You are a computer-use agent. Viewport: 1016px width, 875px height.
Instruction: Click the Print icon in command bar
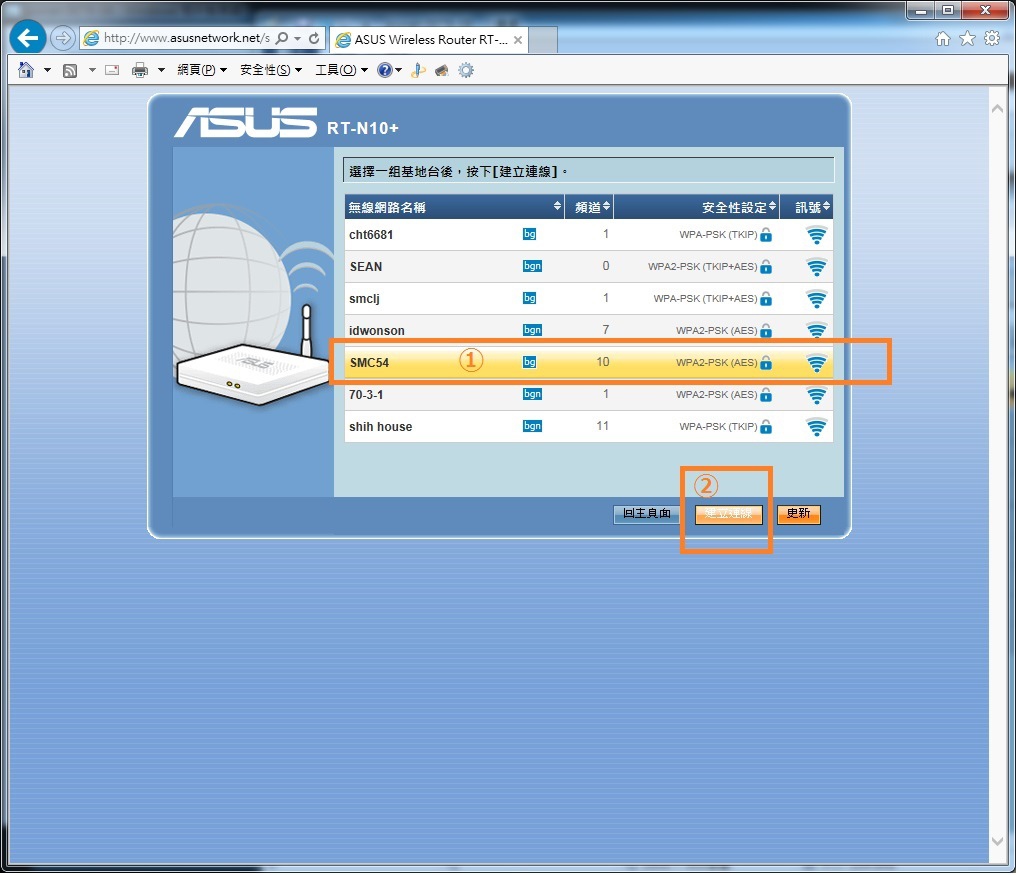click(x=140, y=70)
